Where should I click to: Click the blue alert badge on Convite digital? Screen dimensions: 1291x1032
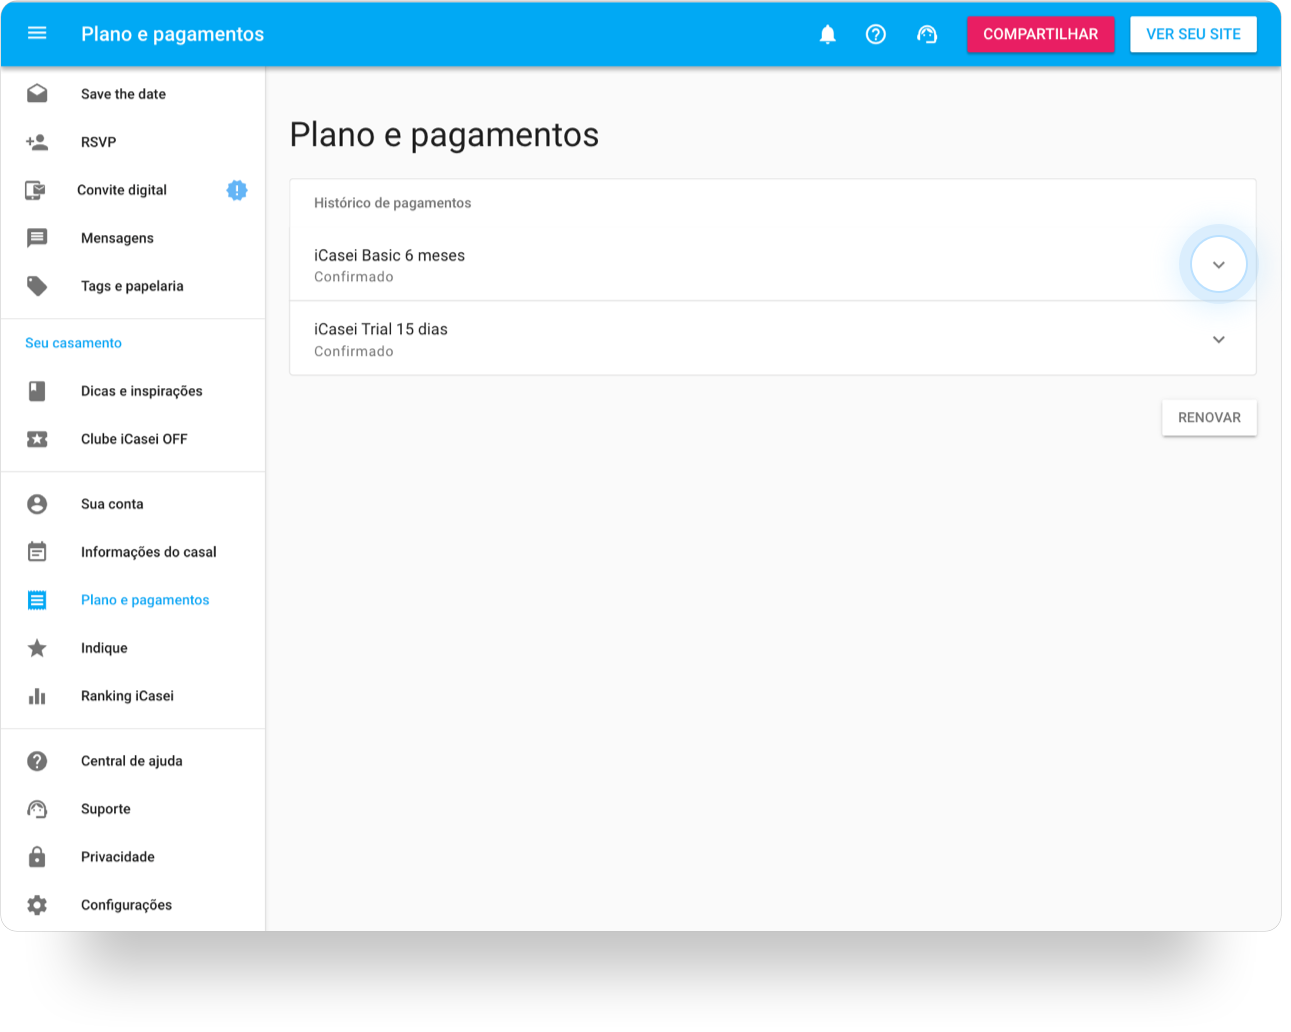pos(236,190)
